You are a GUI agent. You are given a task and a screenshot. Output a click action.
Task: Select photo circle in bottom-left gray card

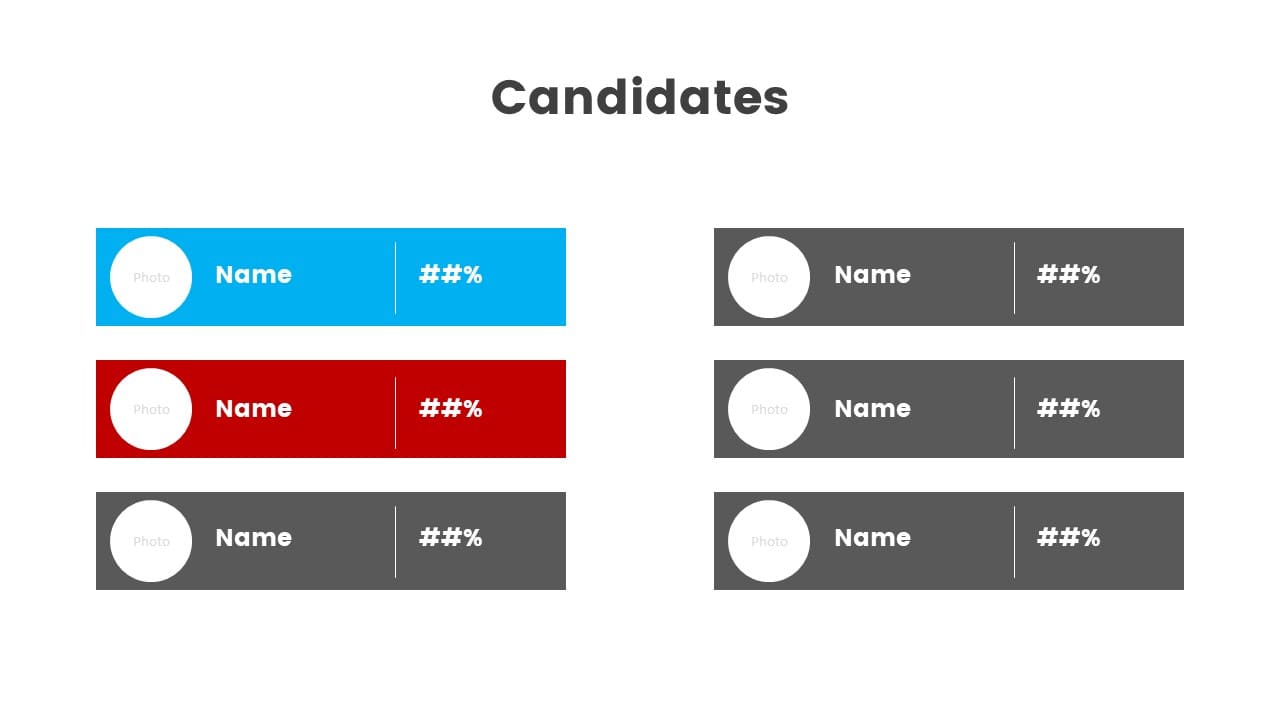[151, 541]
